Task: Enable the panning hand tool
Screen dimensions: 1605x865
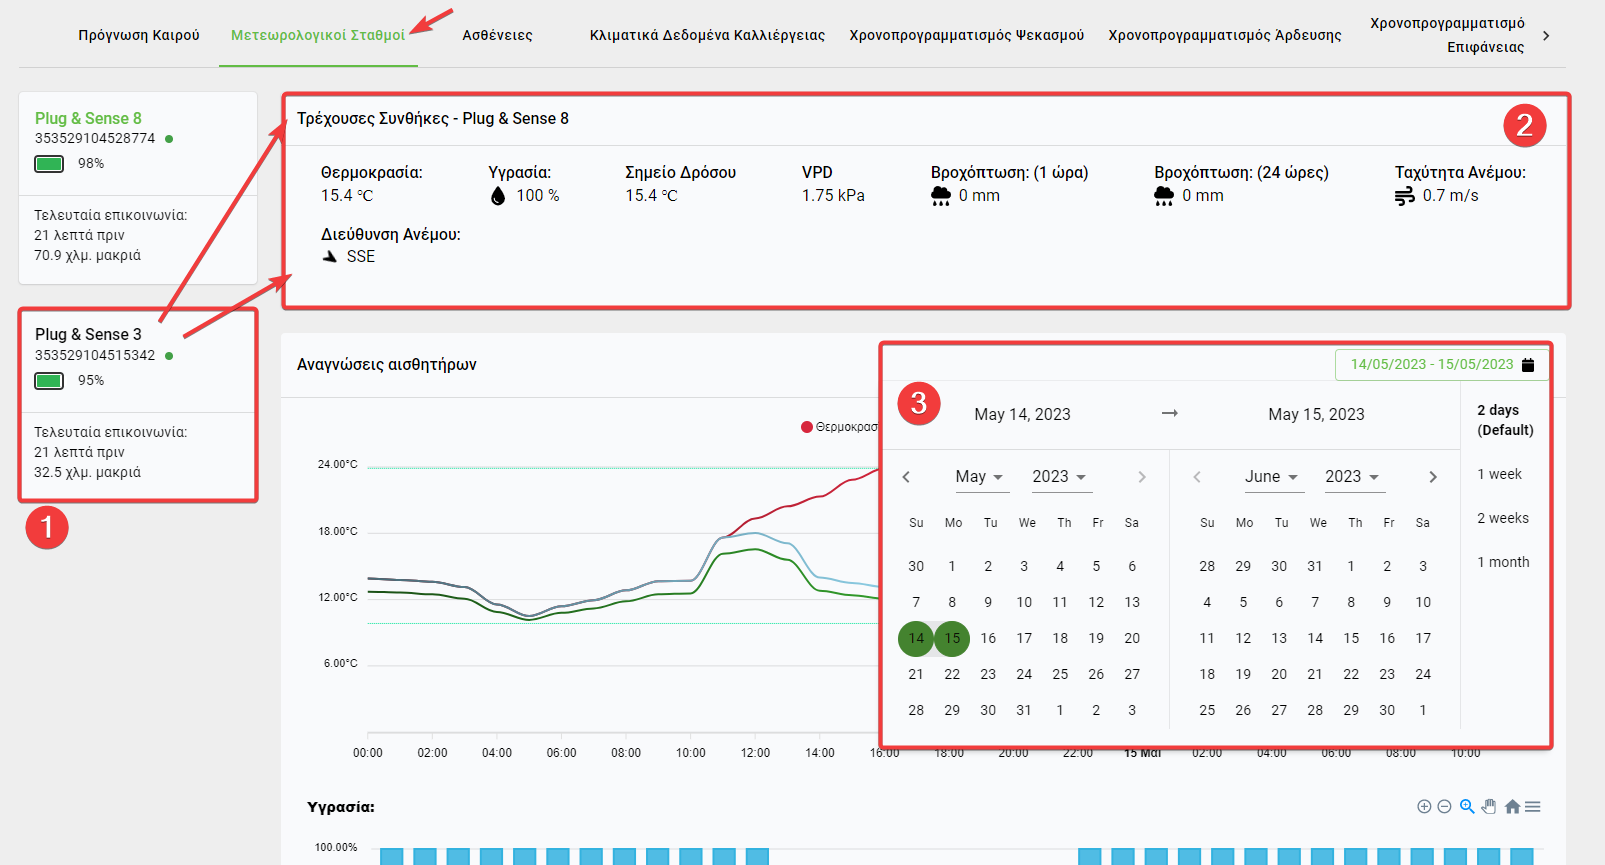Action: pos(1489,807)
